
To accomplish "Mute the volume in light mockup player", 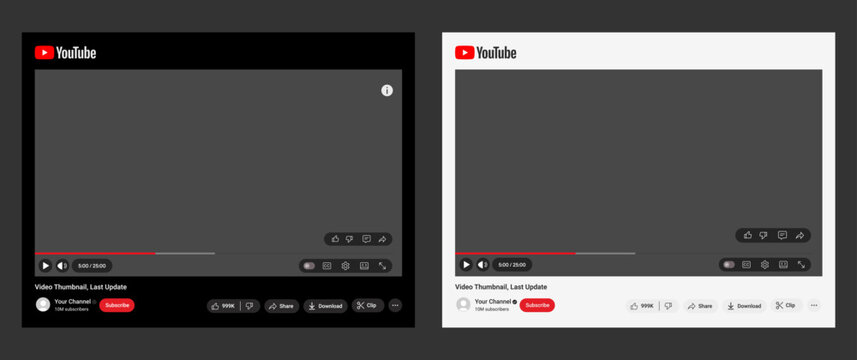I will (483, 265).
